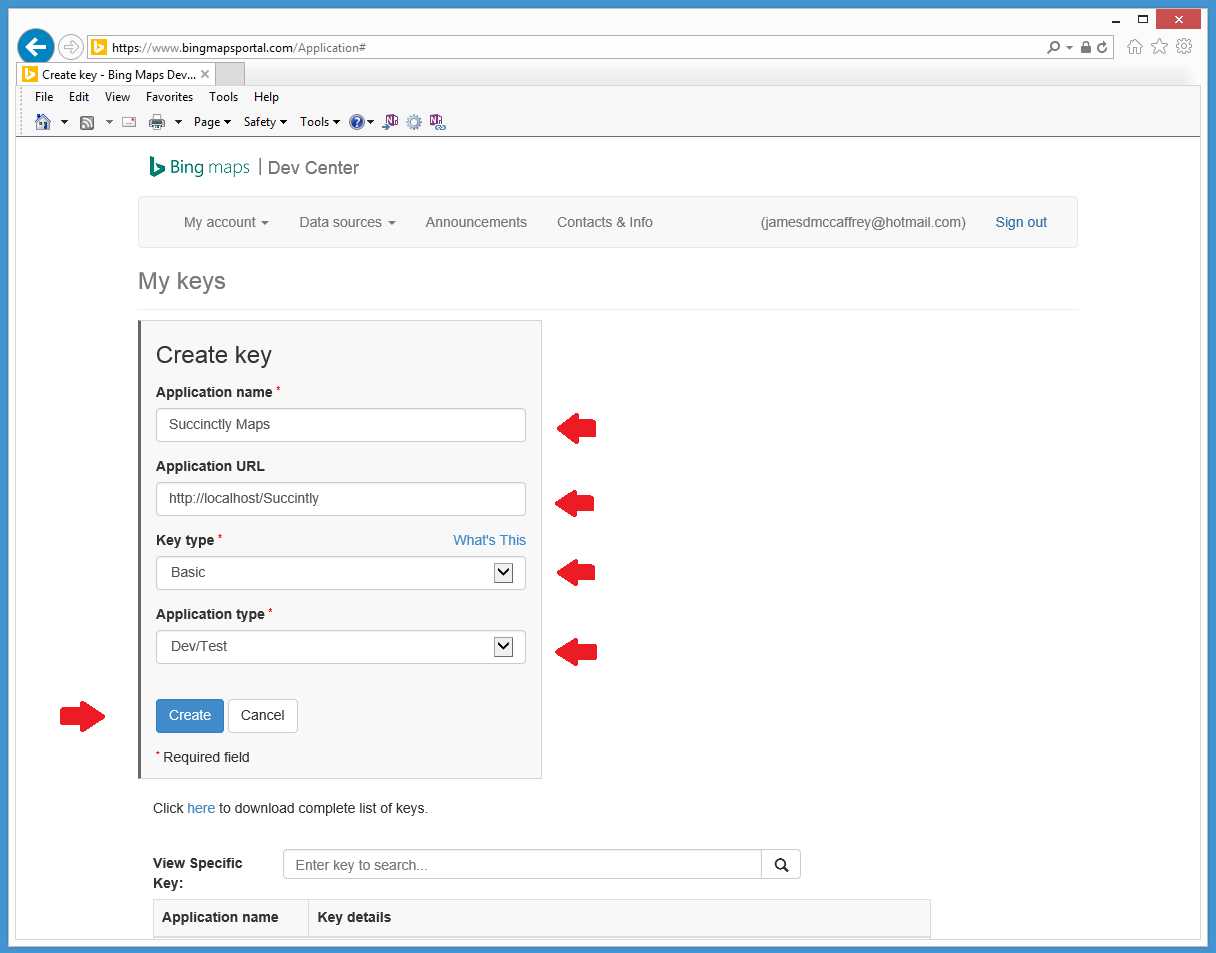Go back using the browser Back arrow
Screen dimensions: 1216x953
coord(35,46)
